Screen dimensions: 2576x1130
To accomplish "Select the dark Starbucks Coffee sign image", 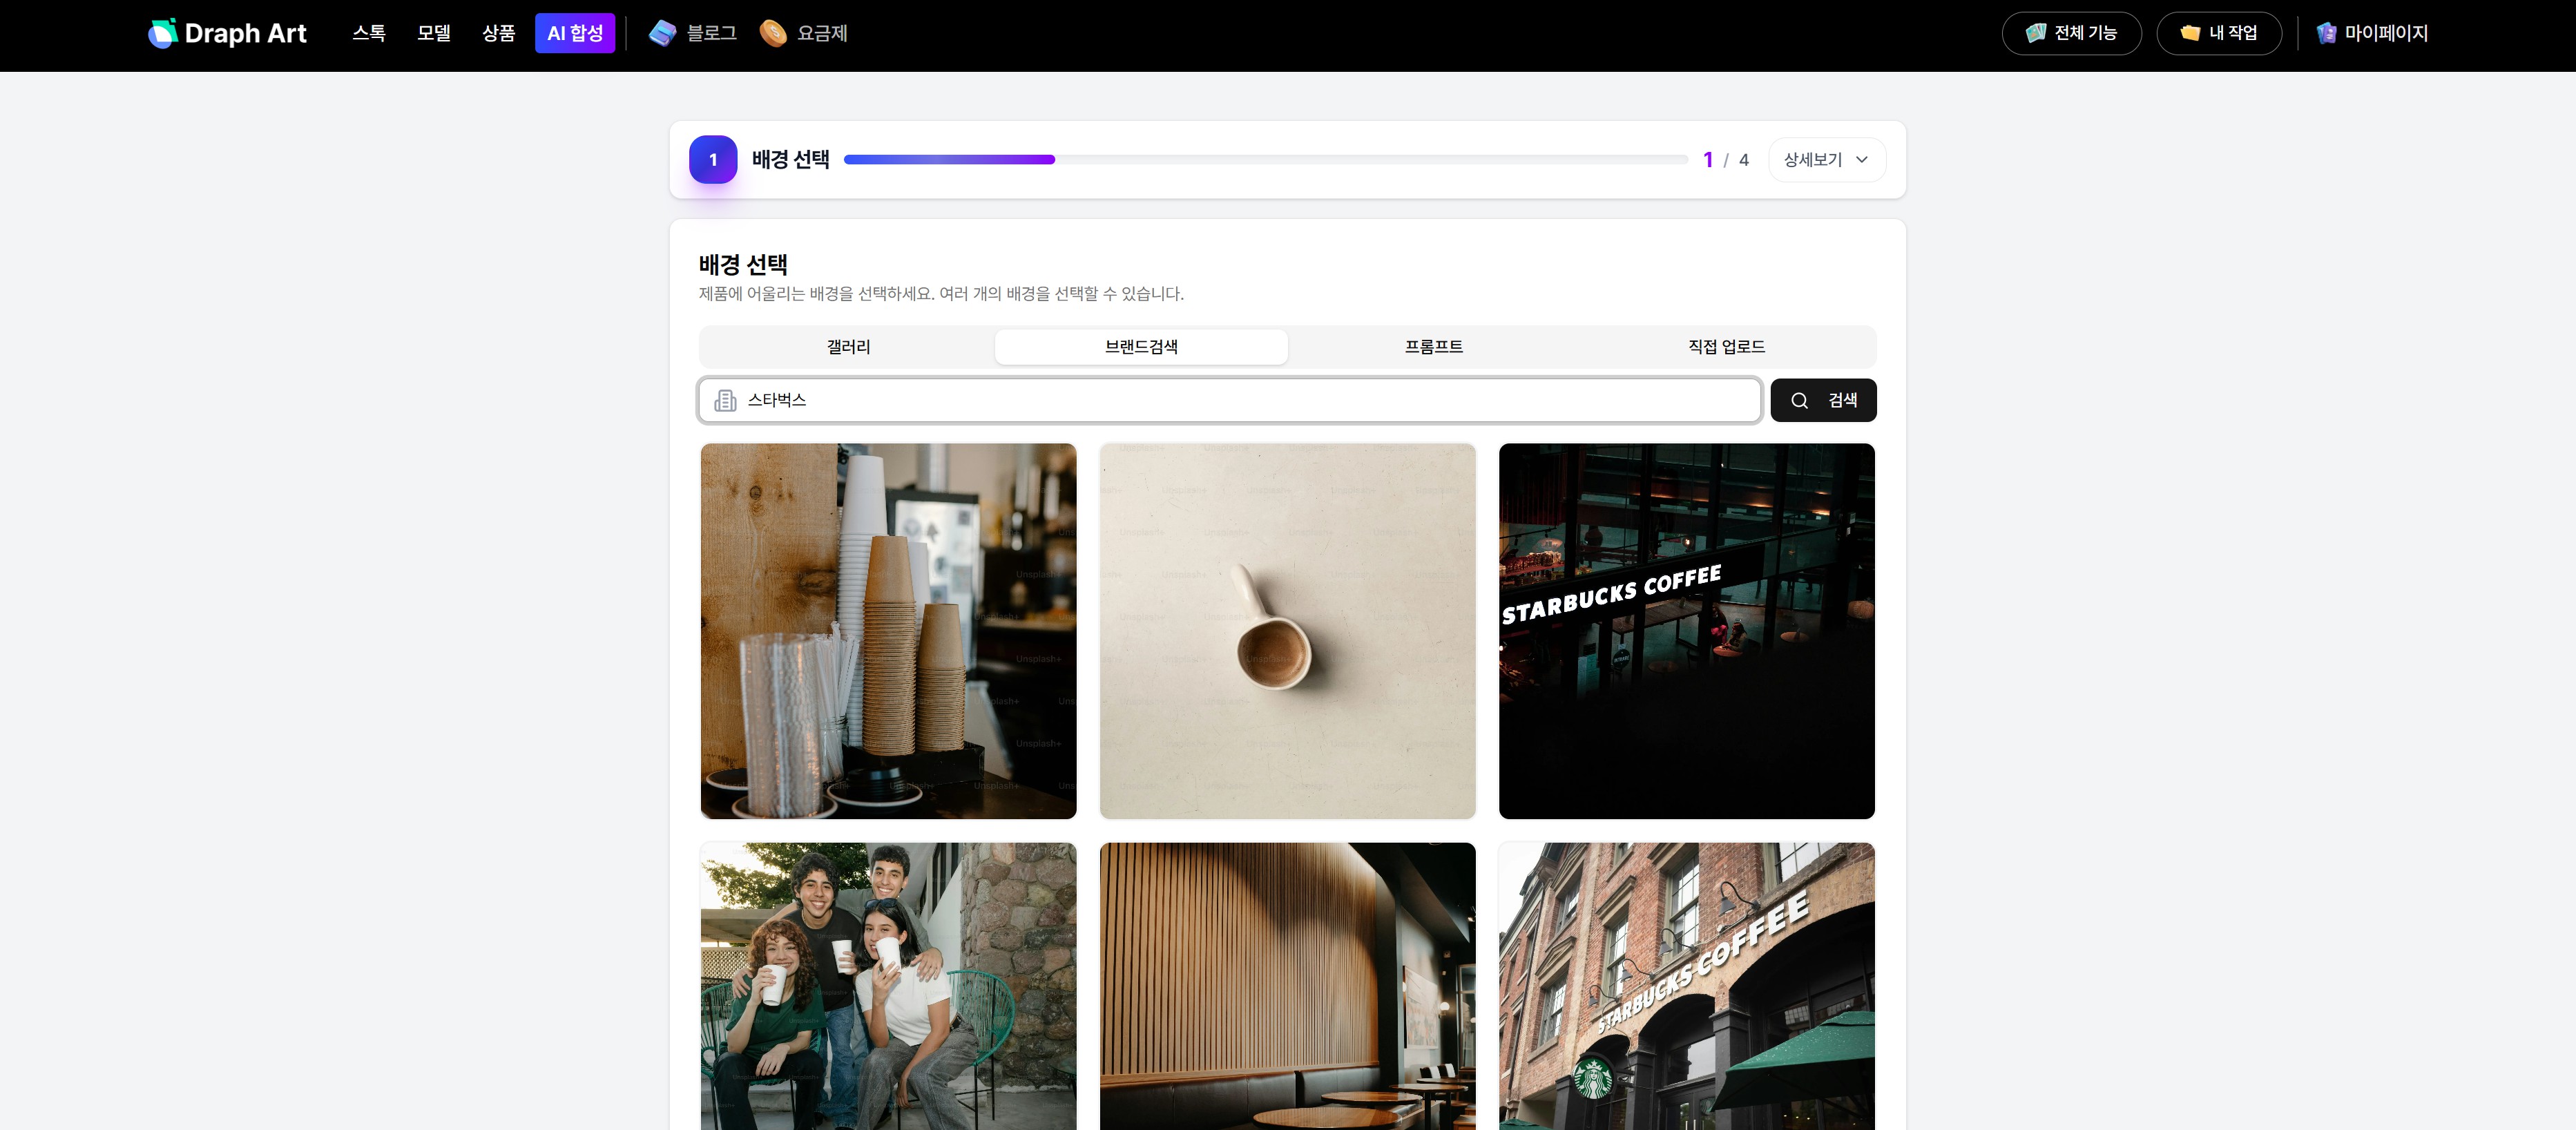I will [x=1686, y=631].
